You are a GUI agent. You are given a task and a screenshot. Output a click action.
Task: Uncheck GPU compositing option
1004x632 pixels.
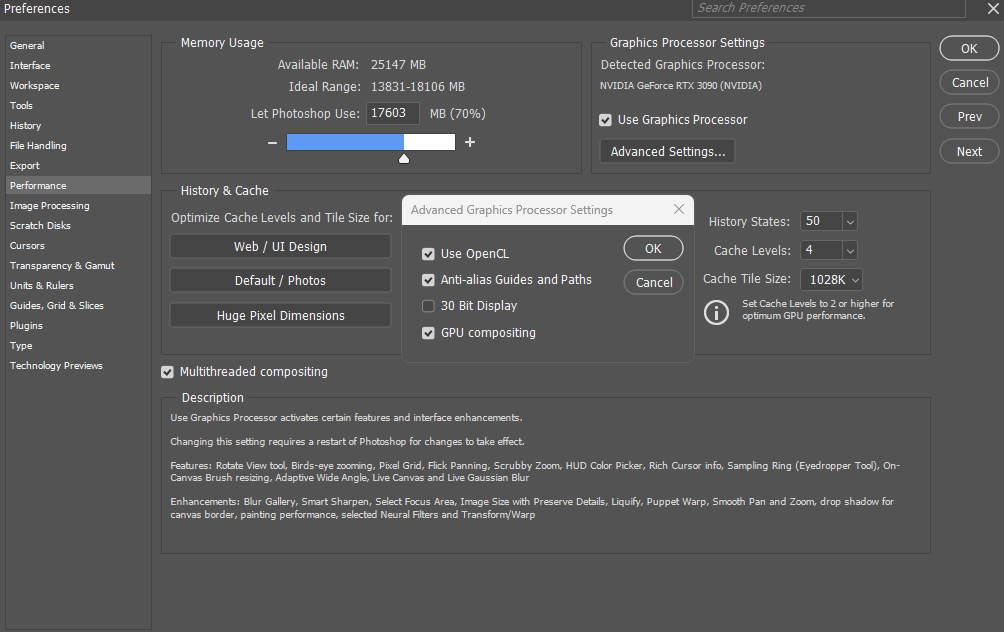(428, 333)
